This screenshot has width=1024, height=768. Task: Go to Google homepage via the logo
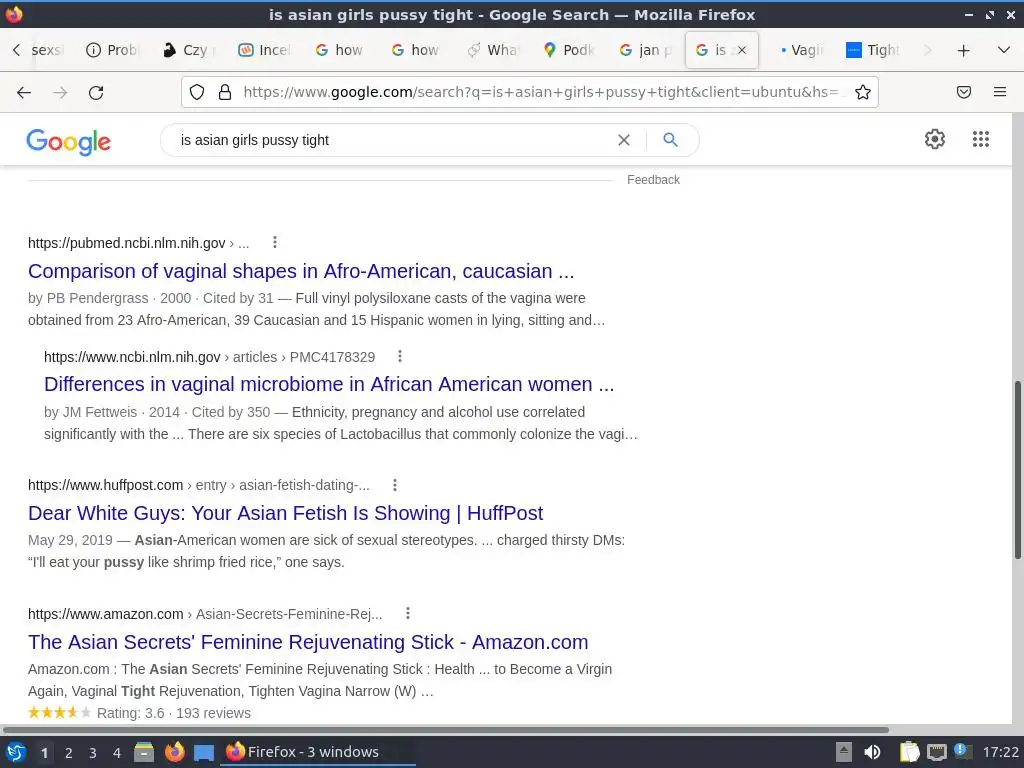coord(69,141)
